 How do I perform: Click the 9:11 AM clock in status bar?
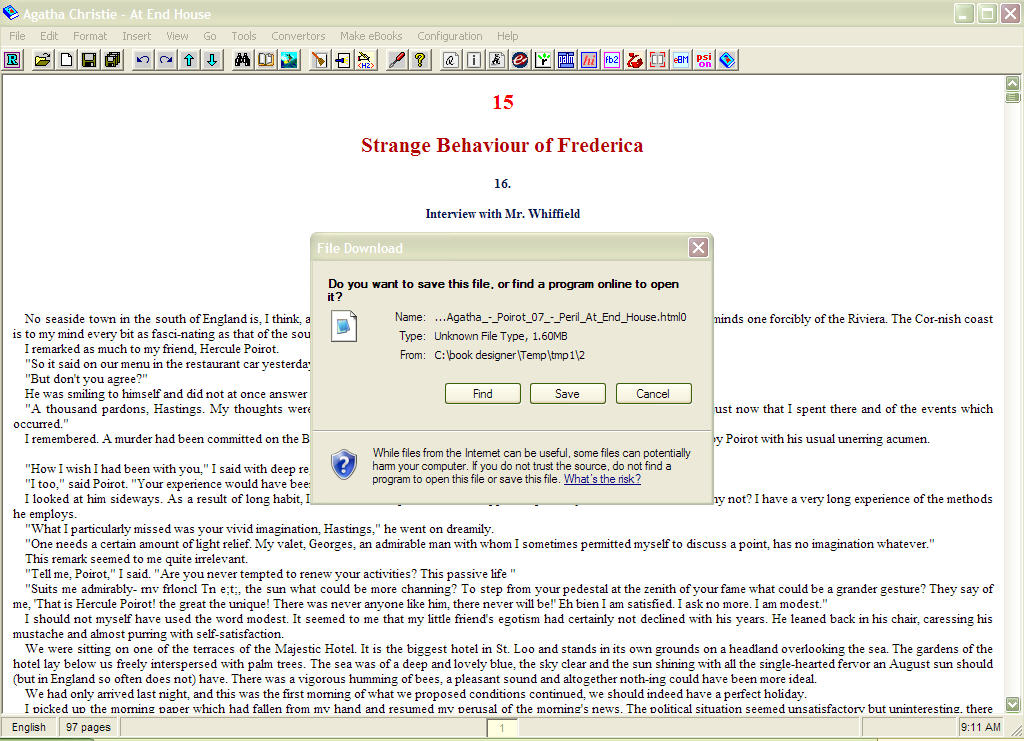980,727
